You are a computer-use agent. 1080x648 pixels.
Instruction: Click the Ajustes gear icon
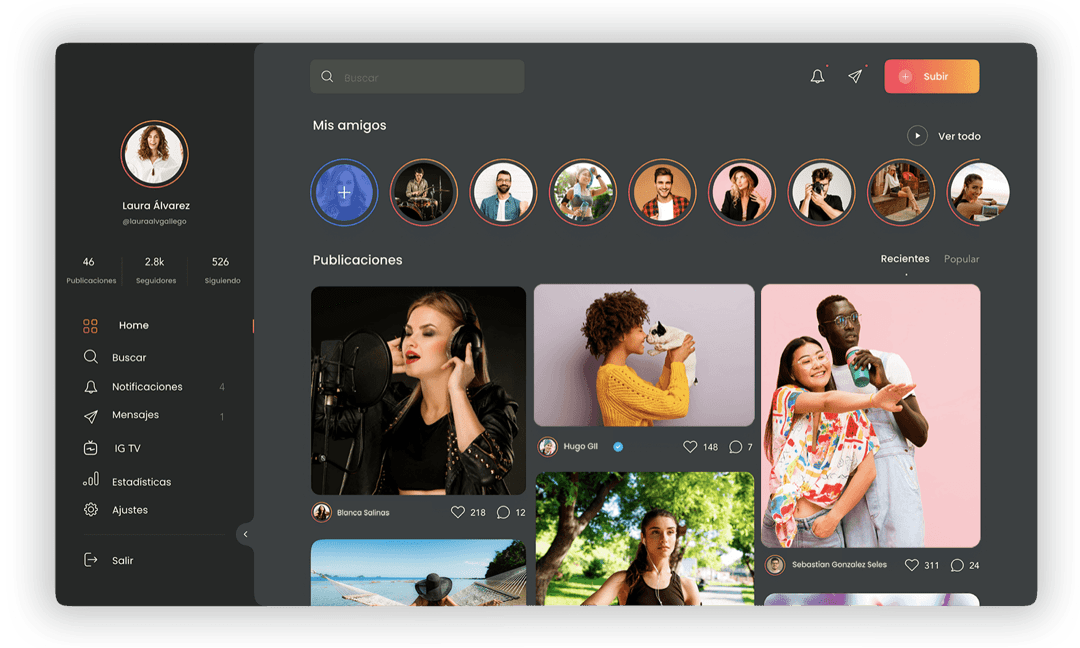[x=91, y=509]
